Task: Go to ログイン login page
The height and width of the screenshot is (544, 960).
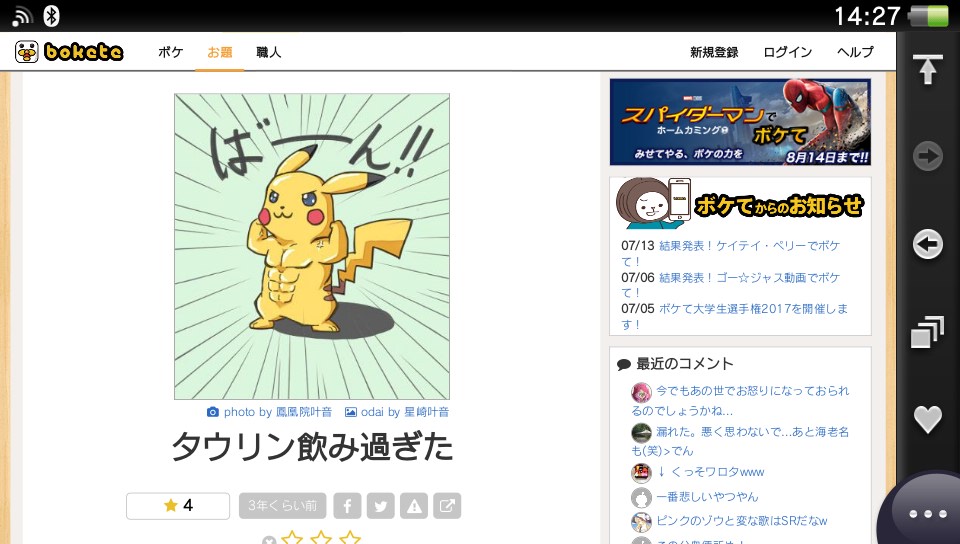Action: point(787,52)
